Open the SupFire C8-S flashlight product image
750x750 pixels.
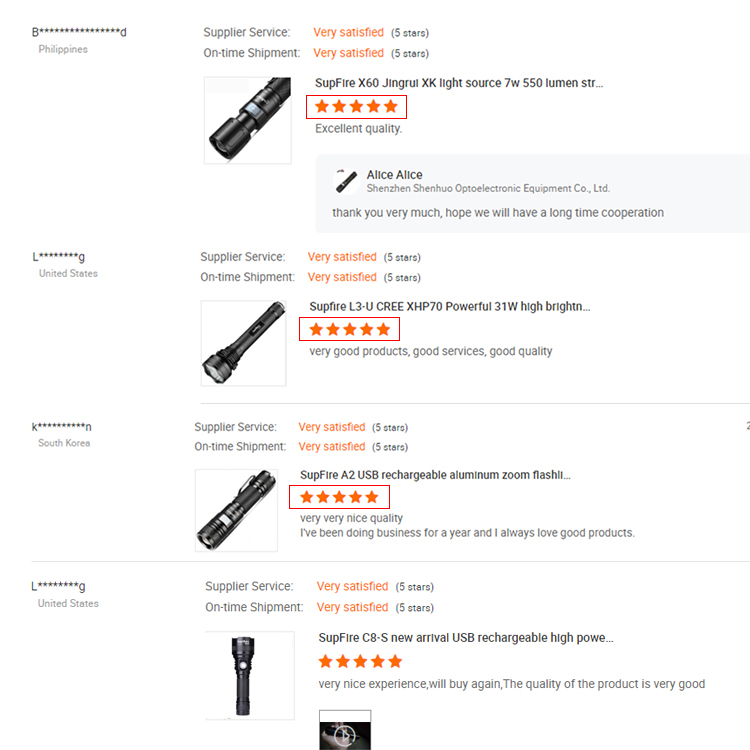[x=250, y=675]
